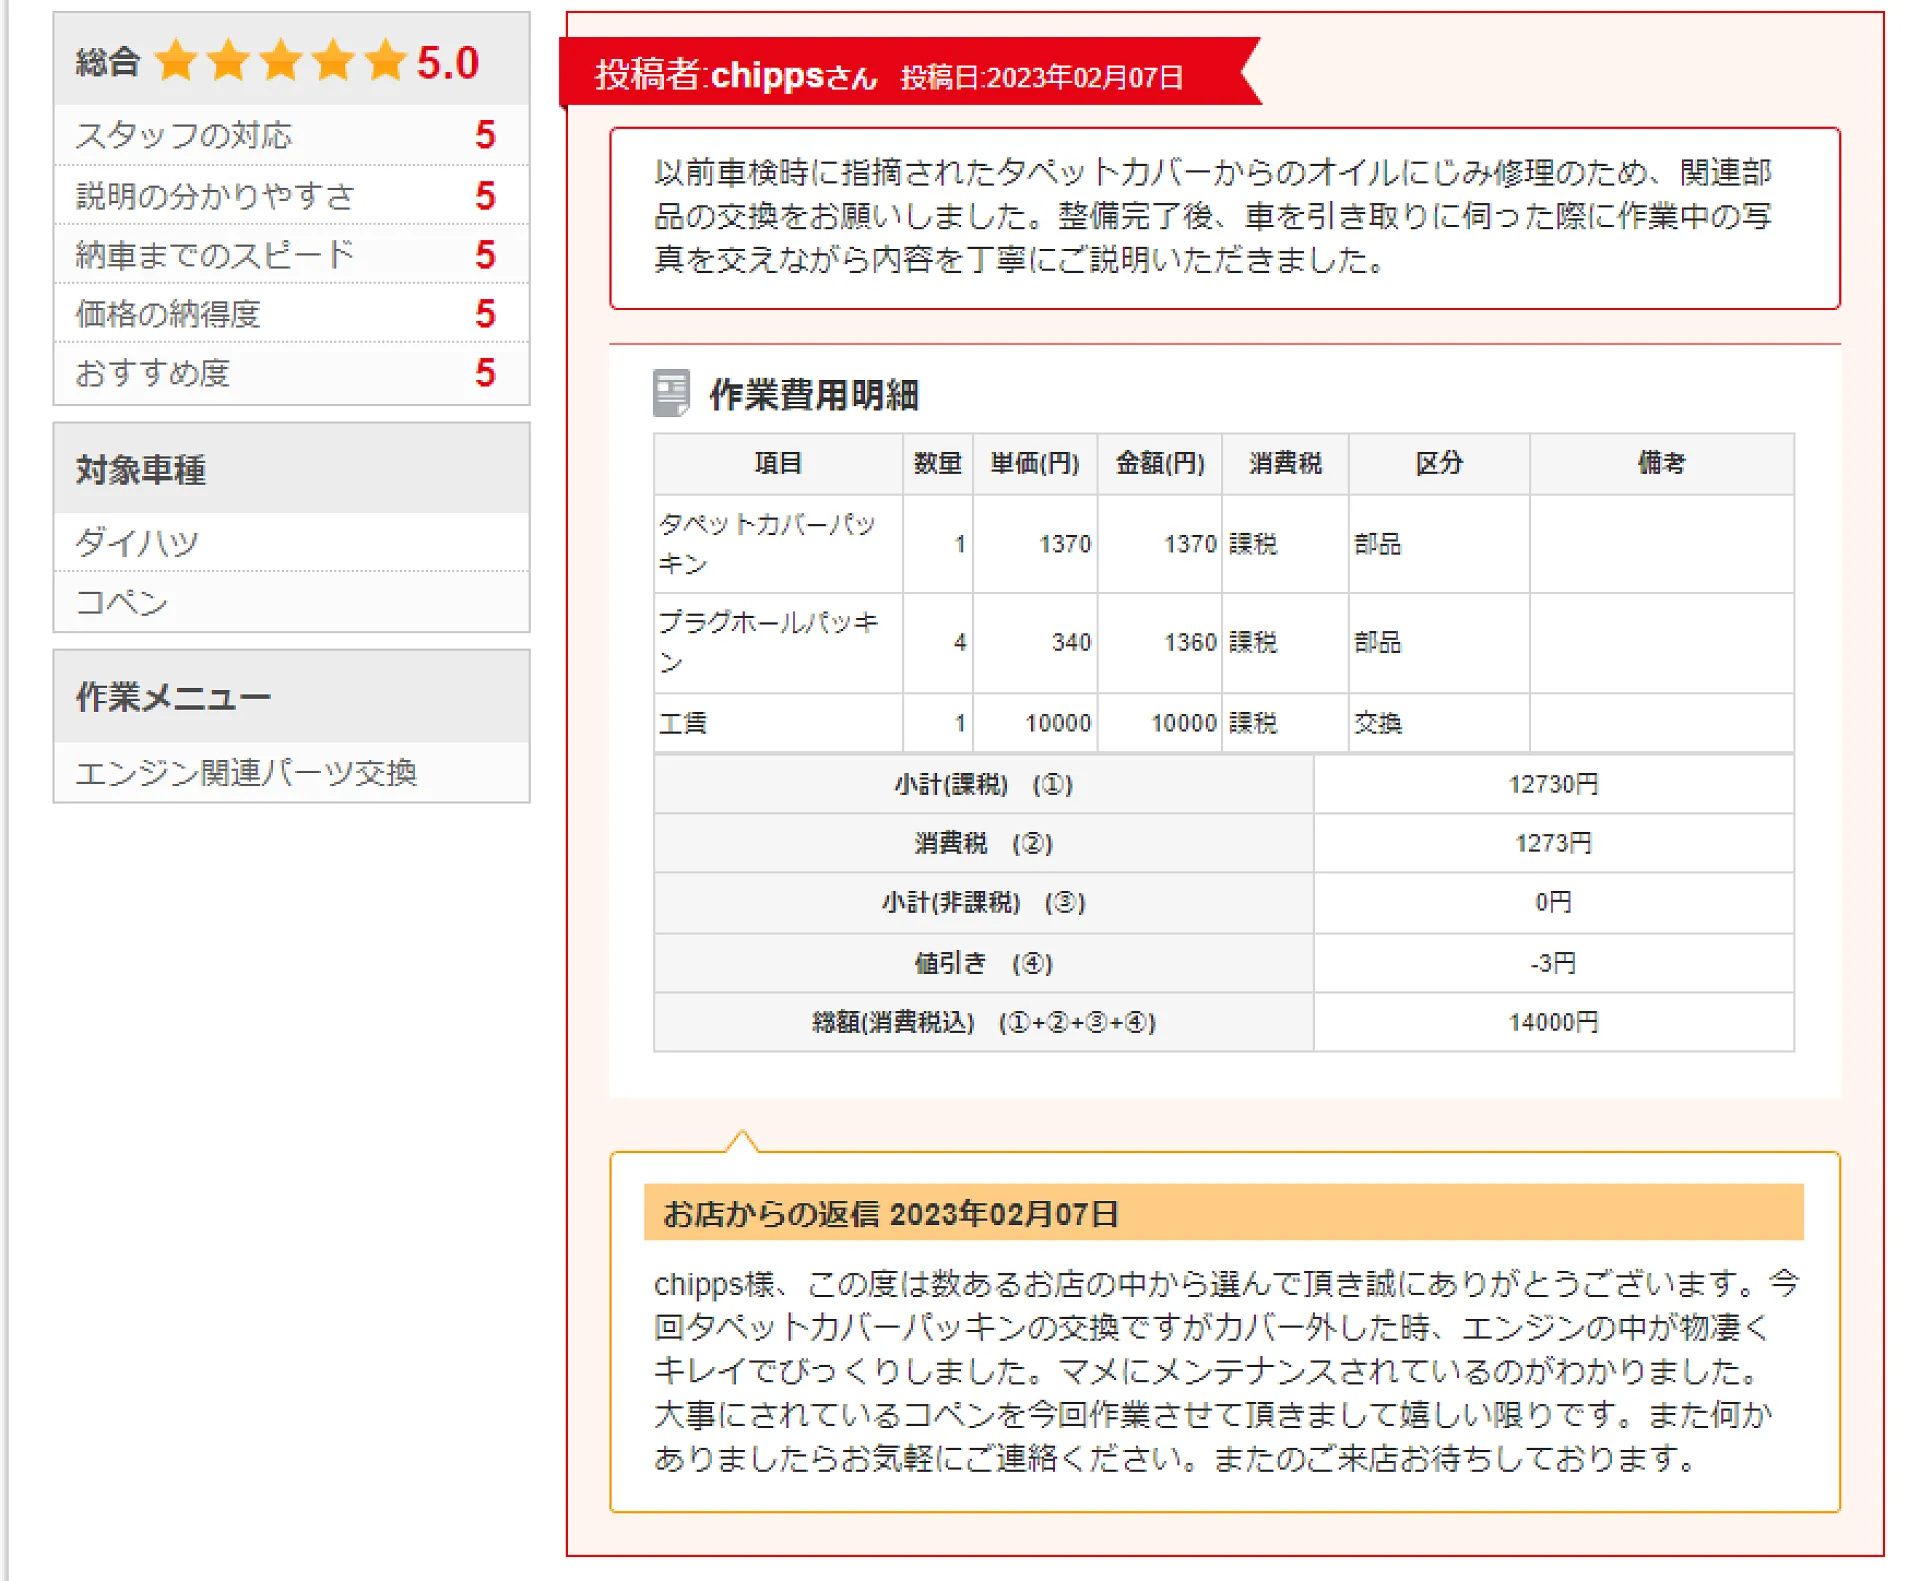Select コペン vehicle model entry
This screenshot has height=1581, width=1920.
[122, 602]
